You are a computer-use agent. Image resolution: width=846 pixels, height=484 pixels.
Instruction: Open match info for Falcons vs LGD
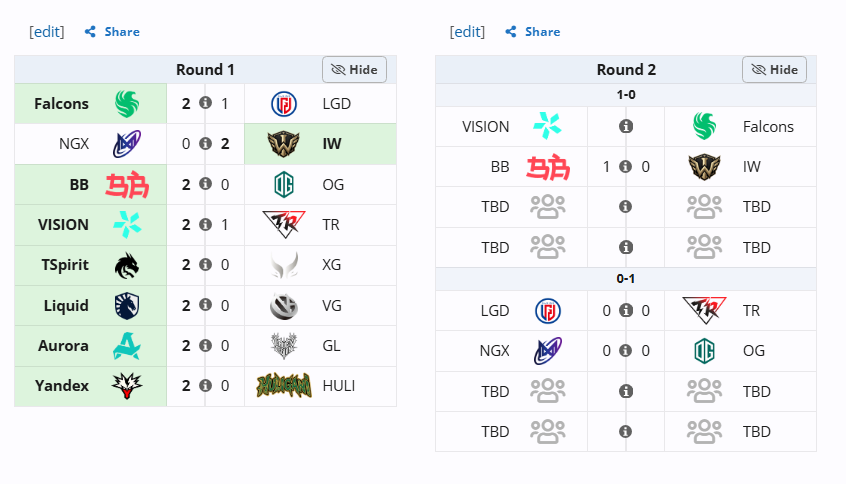point(205,103)
